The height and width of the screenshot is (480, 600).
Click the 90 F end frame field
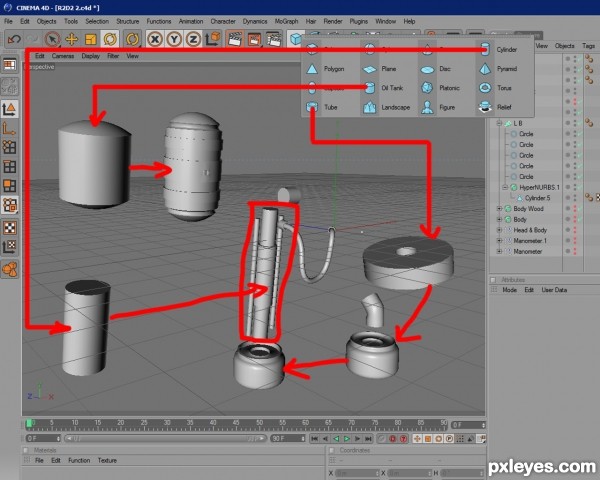click(x=288, y=438)
